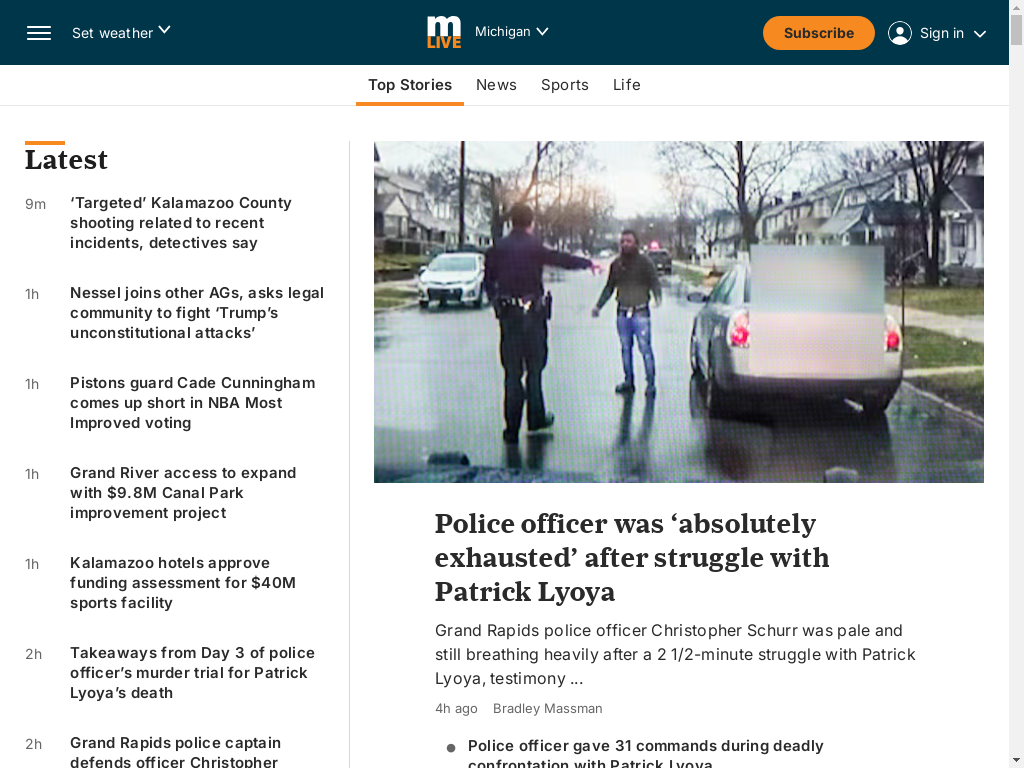Click the Subscribe button
Viewport: 1024px width, 768px height.
click(818, 33)
